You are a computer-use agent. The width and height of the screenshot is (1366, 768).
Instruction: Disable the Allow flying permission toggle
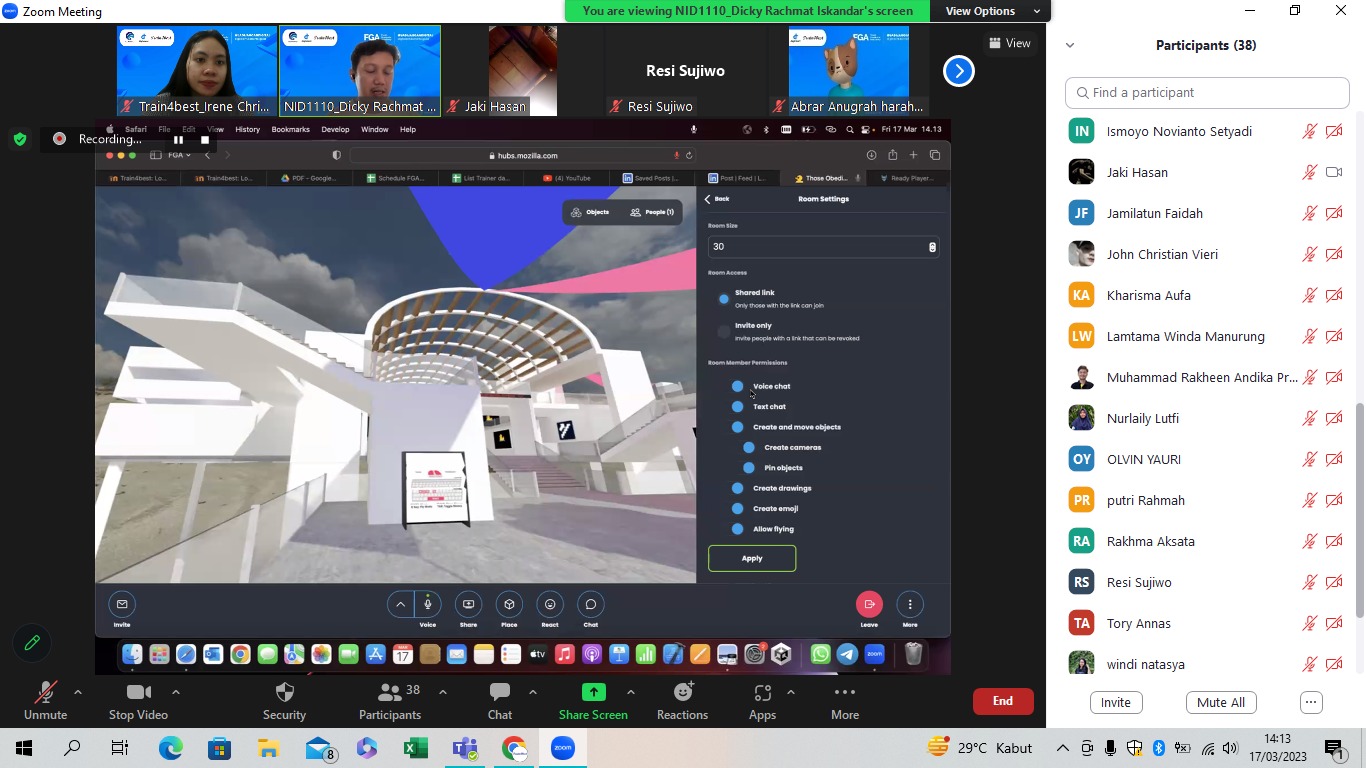[x=738, y=529]
